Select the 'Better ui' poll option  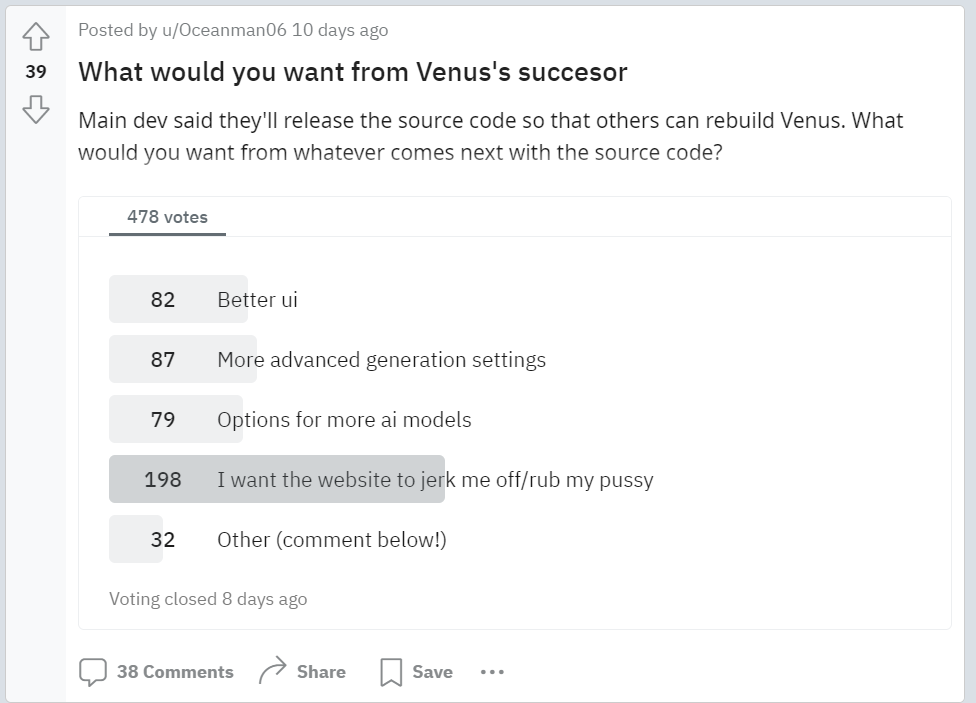(257, 300)
